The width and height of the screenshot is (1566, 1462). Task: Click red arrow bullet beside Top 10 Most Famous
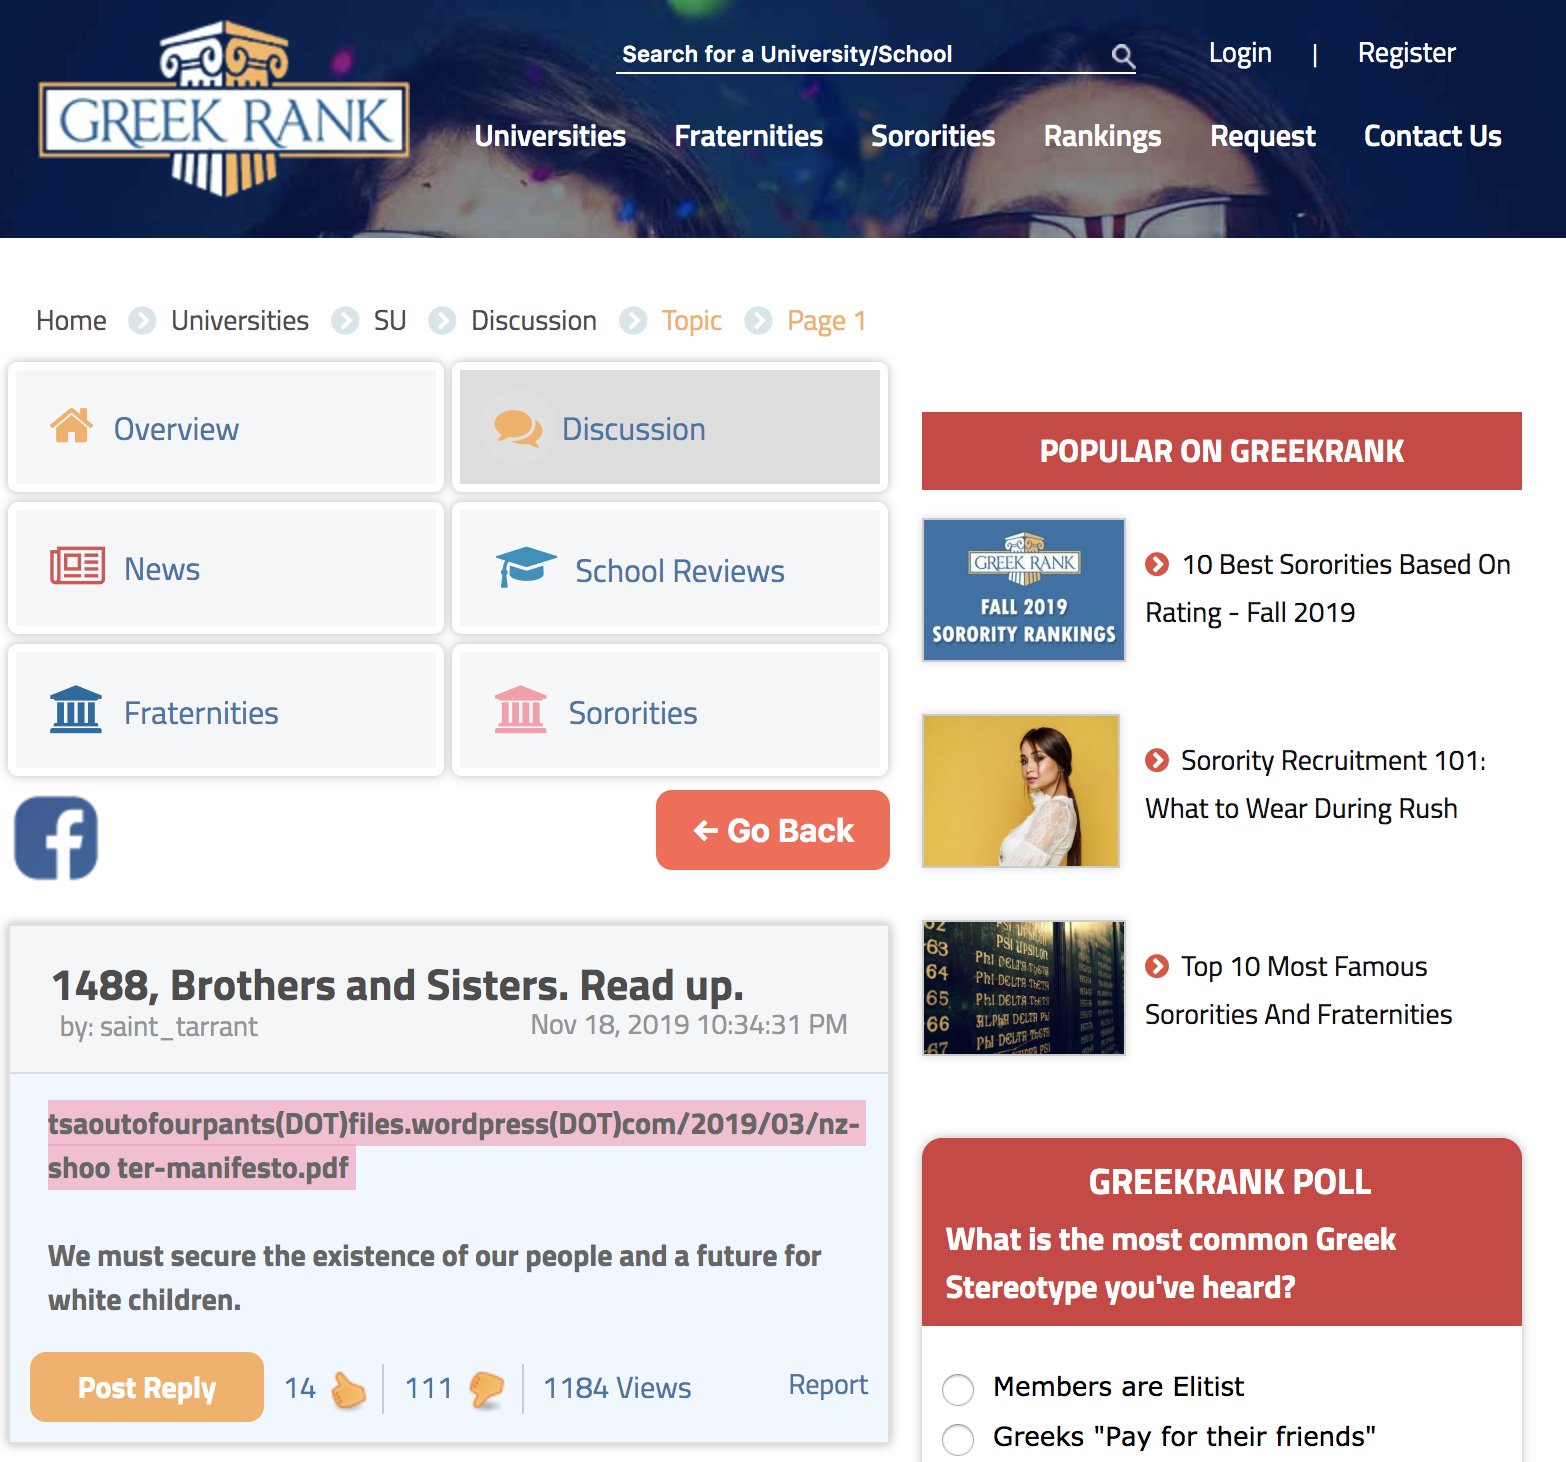point(1157,967)
